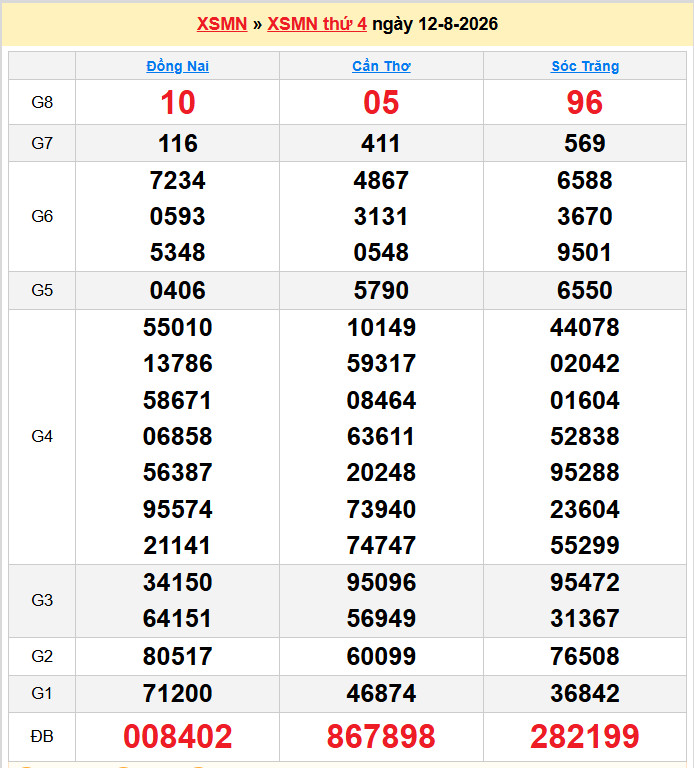Viewport: 694px width, 768px height.
Task: Click the G8 row label
Action: coord(42,102)
